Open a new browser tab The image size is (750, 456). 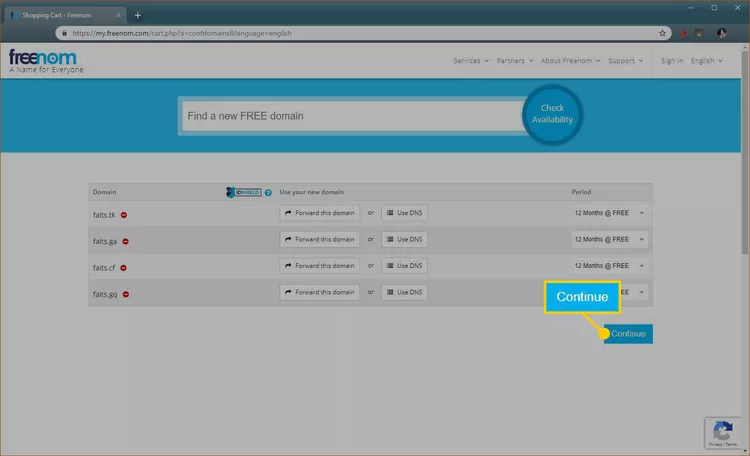click(138, 15)
